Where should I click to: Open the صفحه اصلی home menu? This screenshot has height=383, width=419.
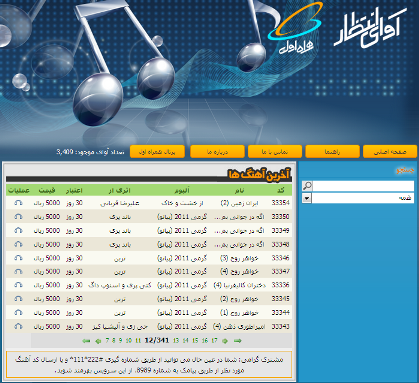pyautogui.click(x=390, y=152)
